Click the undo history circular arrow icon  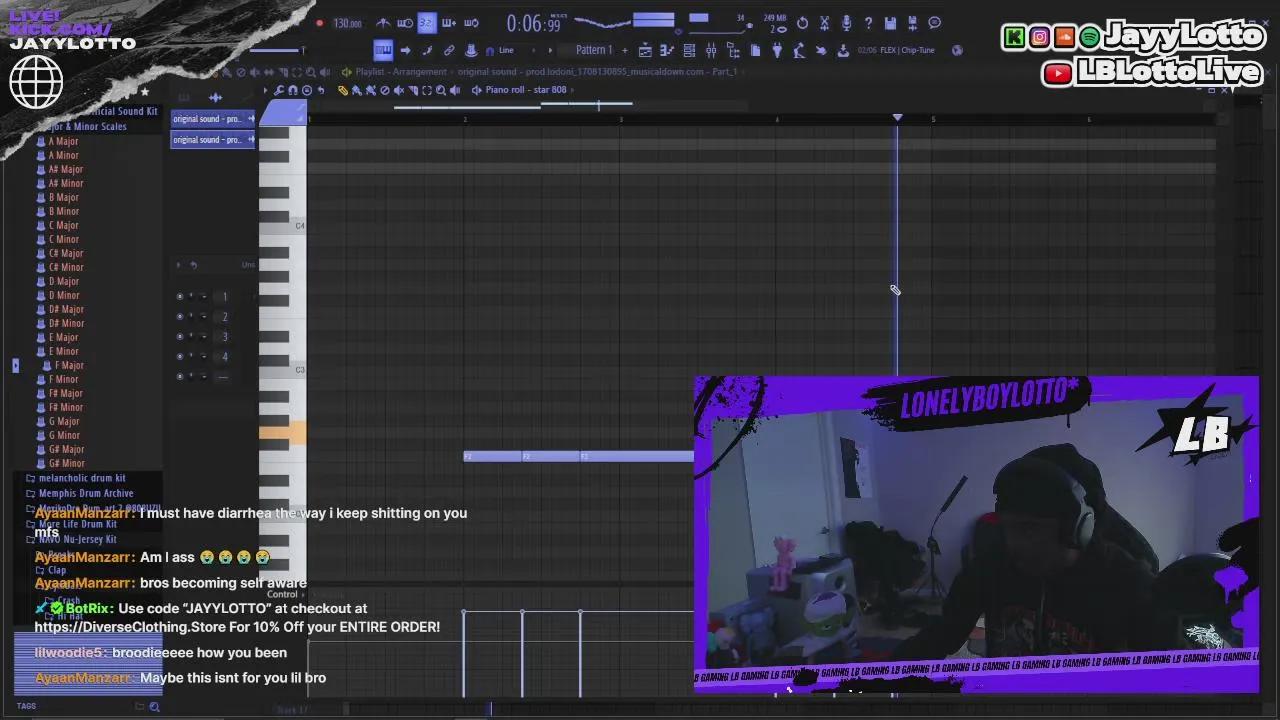802,23
